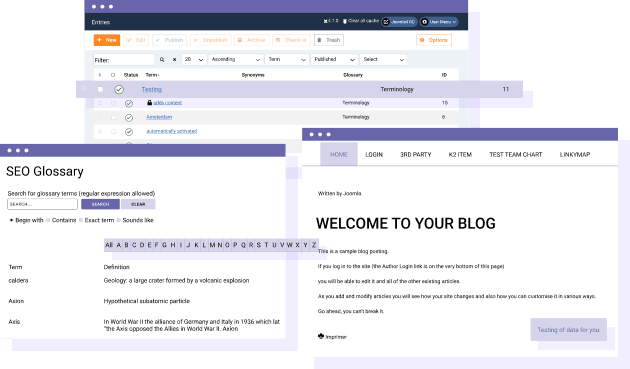Open the LINKYMAP menu item
The height and width of the screenshot is (369, 630).
575,154
